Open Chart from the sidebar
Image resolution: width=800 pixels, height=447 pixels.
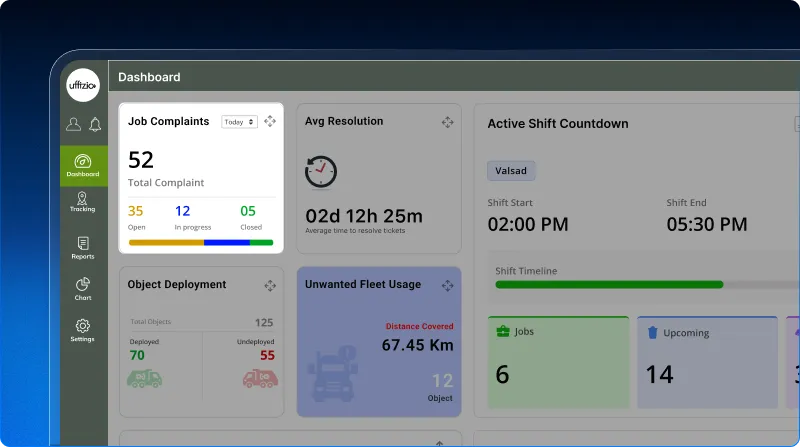point(83,289)
